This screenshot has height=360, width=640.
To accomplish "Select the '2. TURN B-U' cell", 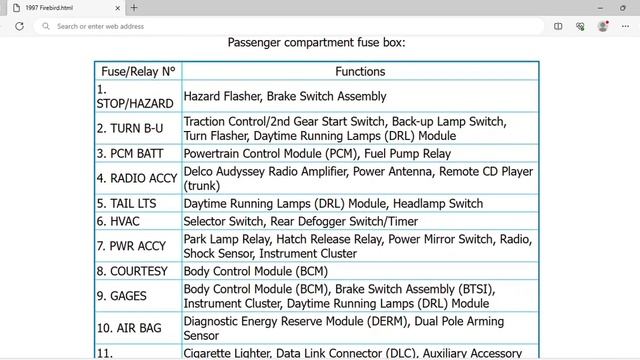I will pyautogui.click(x=138, y=129).
